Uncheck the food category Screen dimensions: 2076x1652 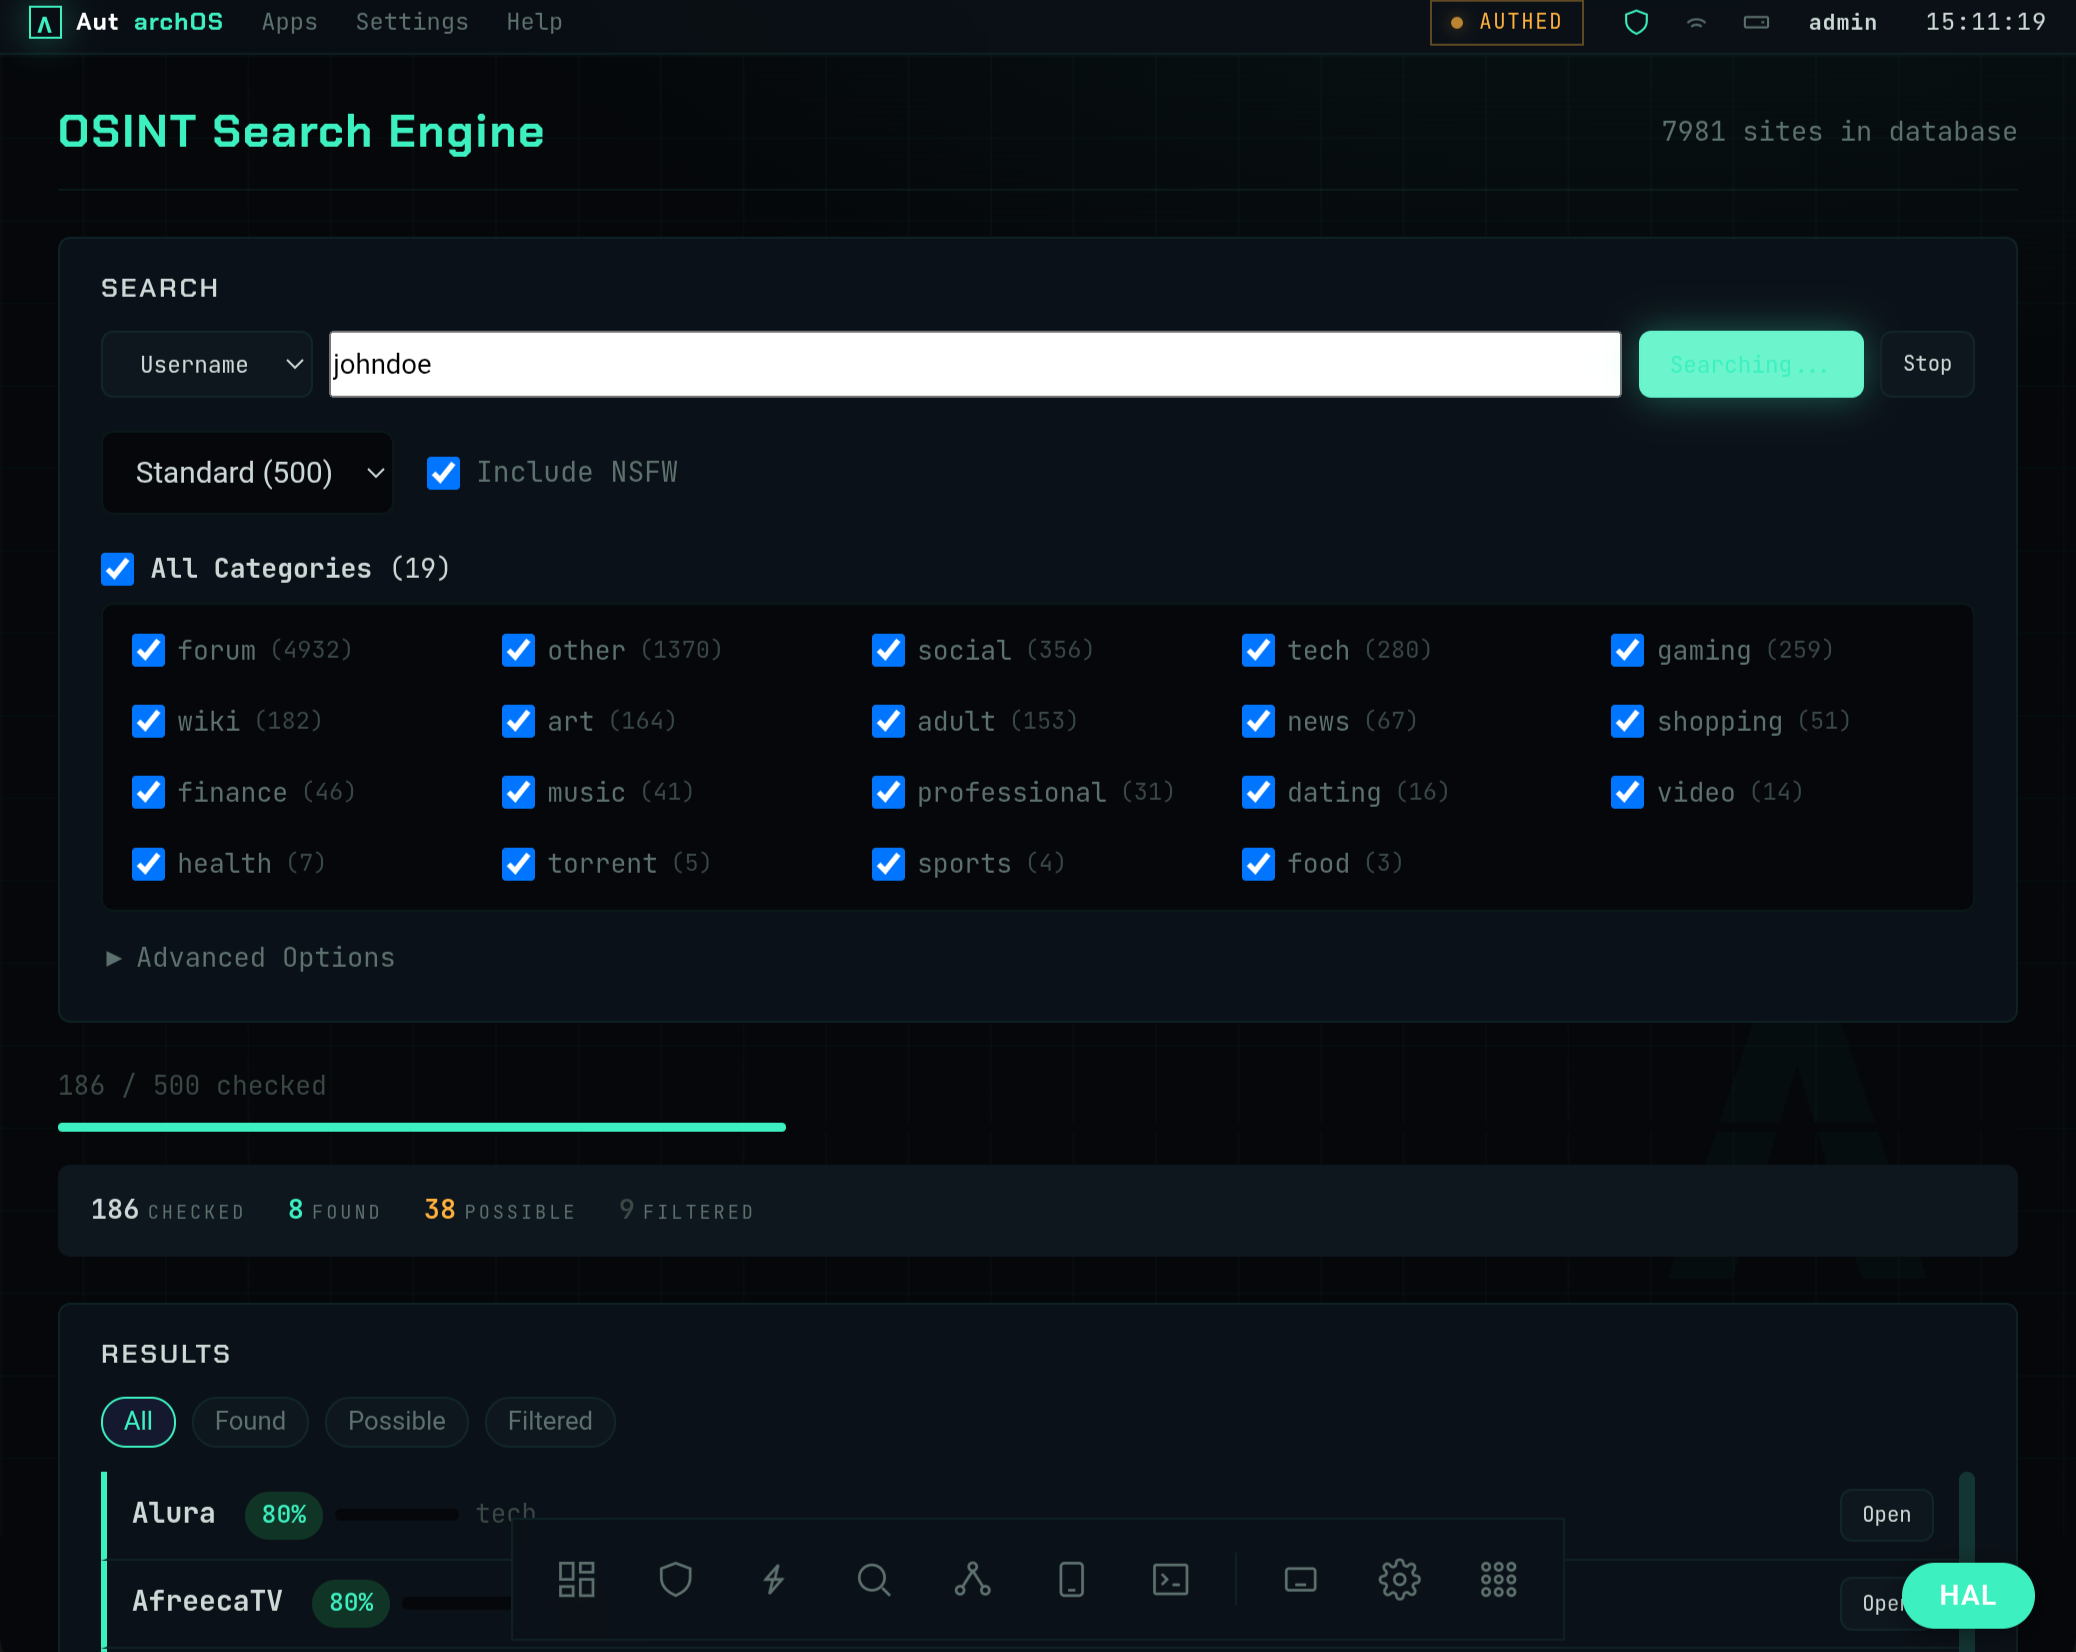(1258, 864)
